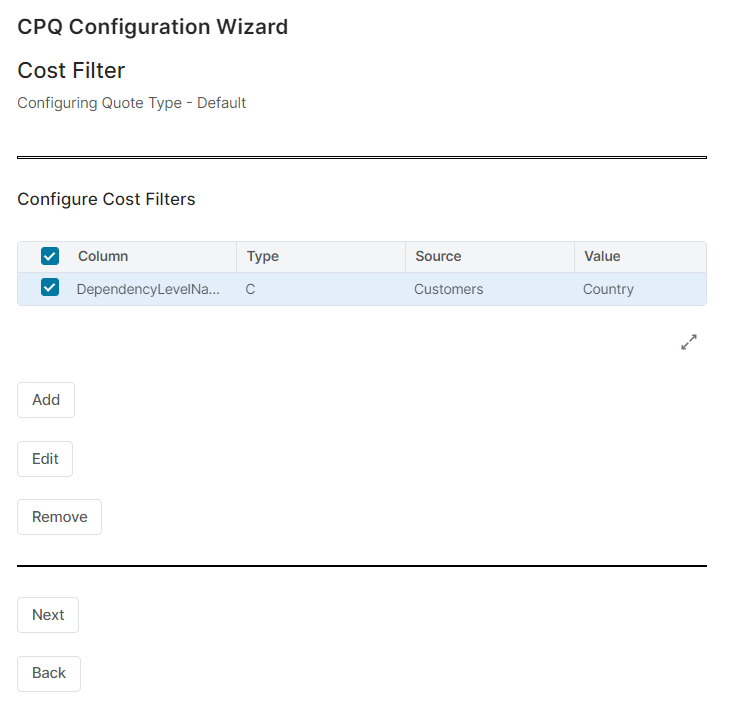This screenshot has height=705, width=740.
Task: Click the Cost Filter title
Action: (71, 70)
